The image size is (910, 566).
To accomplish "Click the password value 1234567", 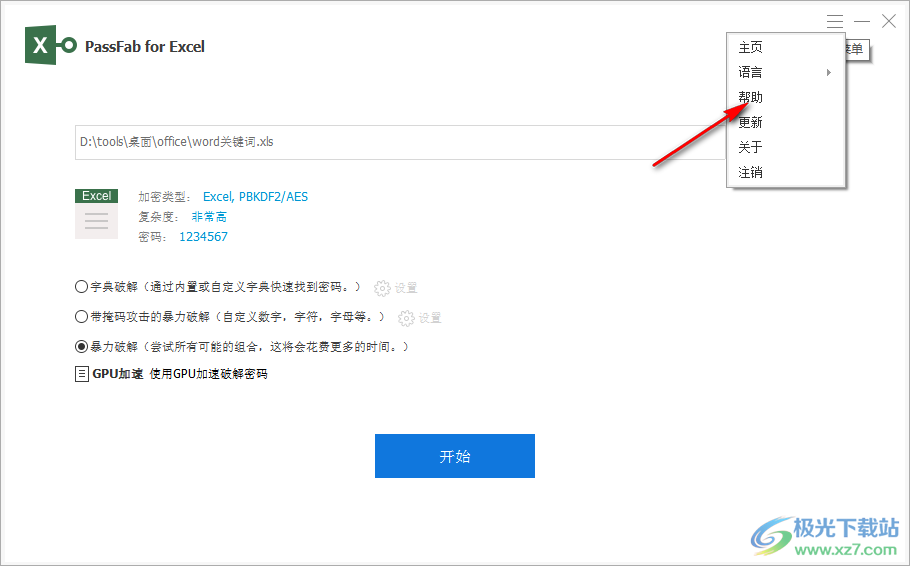I will click(203, 237).
